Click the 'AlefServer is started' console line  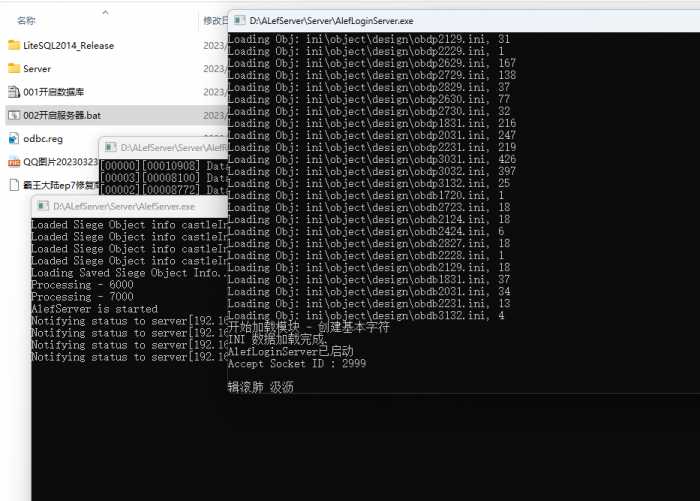(x=95, y=309)
